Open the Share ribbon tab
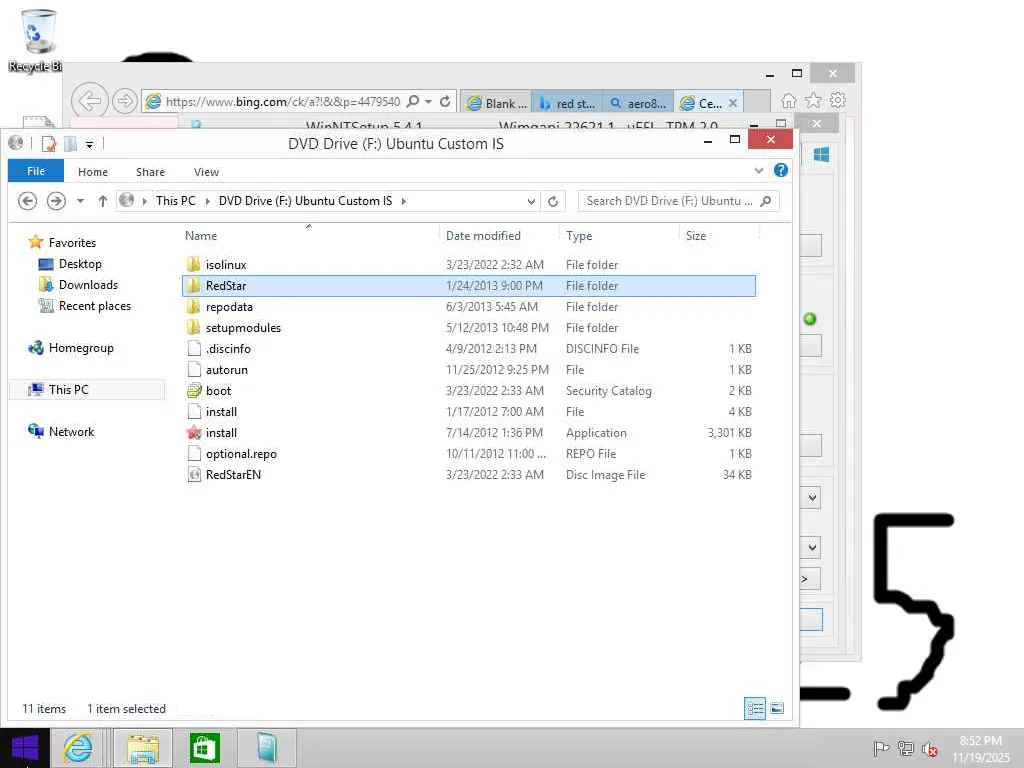Image resolution: width=1024 pixels, height=768 pixels. [150, 172]
